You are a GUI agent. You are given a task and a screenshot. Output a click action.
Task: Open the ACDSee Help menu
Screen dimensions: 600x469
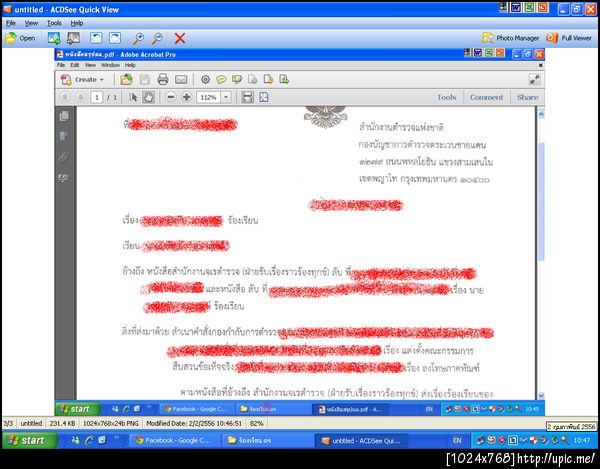point(77,23)
